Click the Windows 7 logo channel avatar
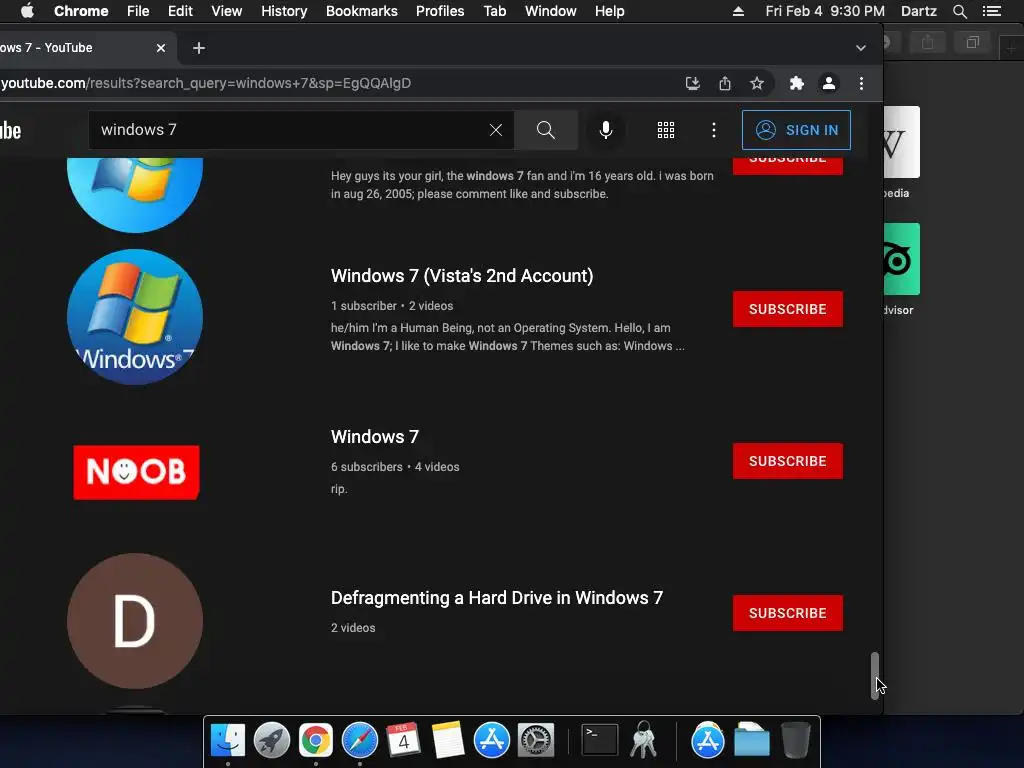Viewport: 1024px width, 768px height. tap(135, 317)
